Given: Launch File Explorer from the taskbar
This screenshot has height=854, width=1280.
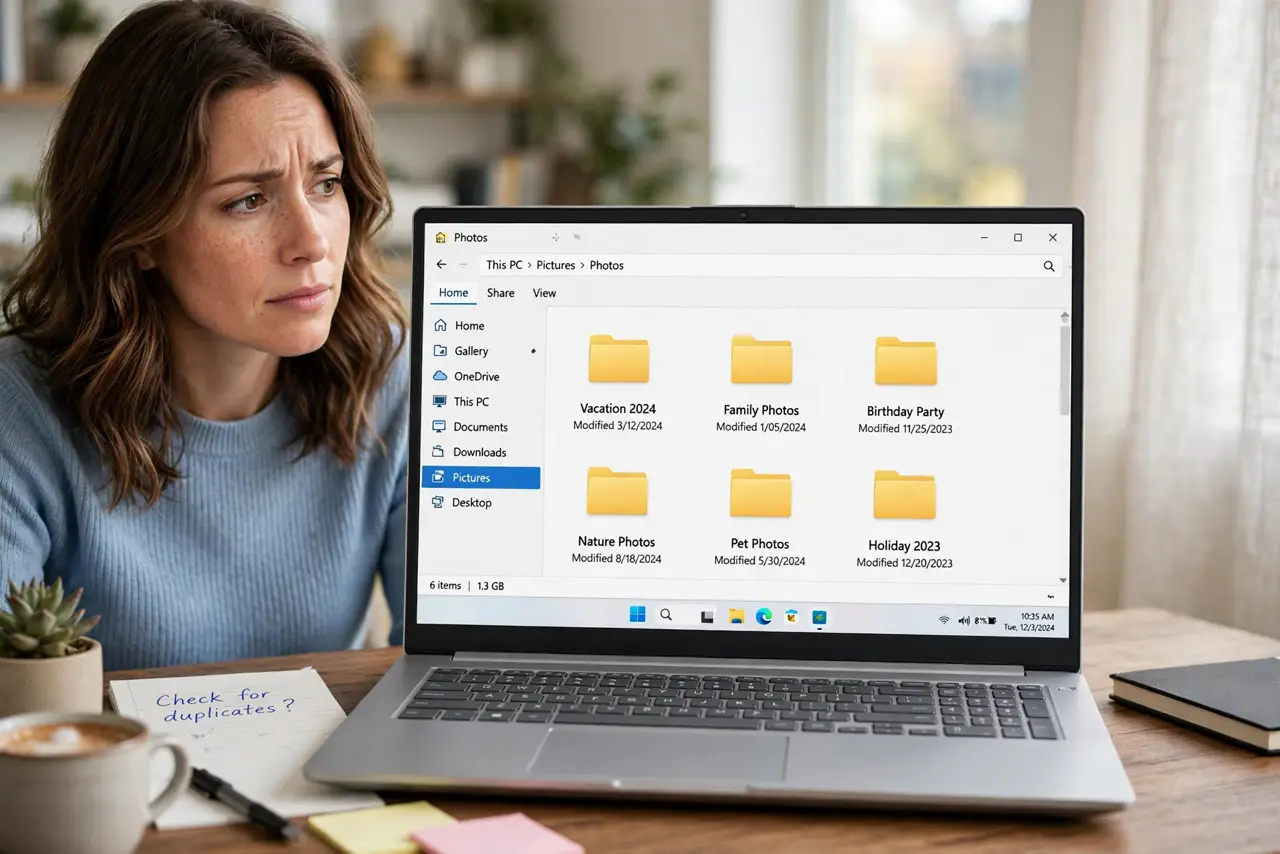Looking at the screenshot, I should click(736, 616).
